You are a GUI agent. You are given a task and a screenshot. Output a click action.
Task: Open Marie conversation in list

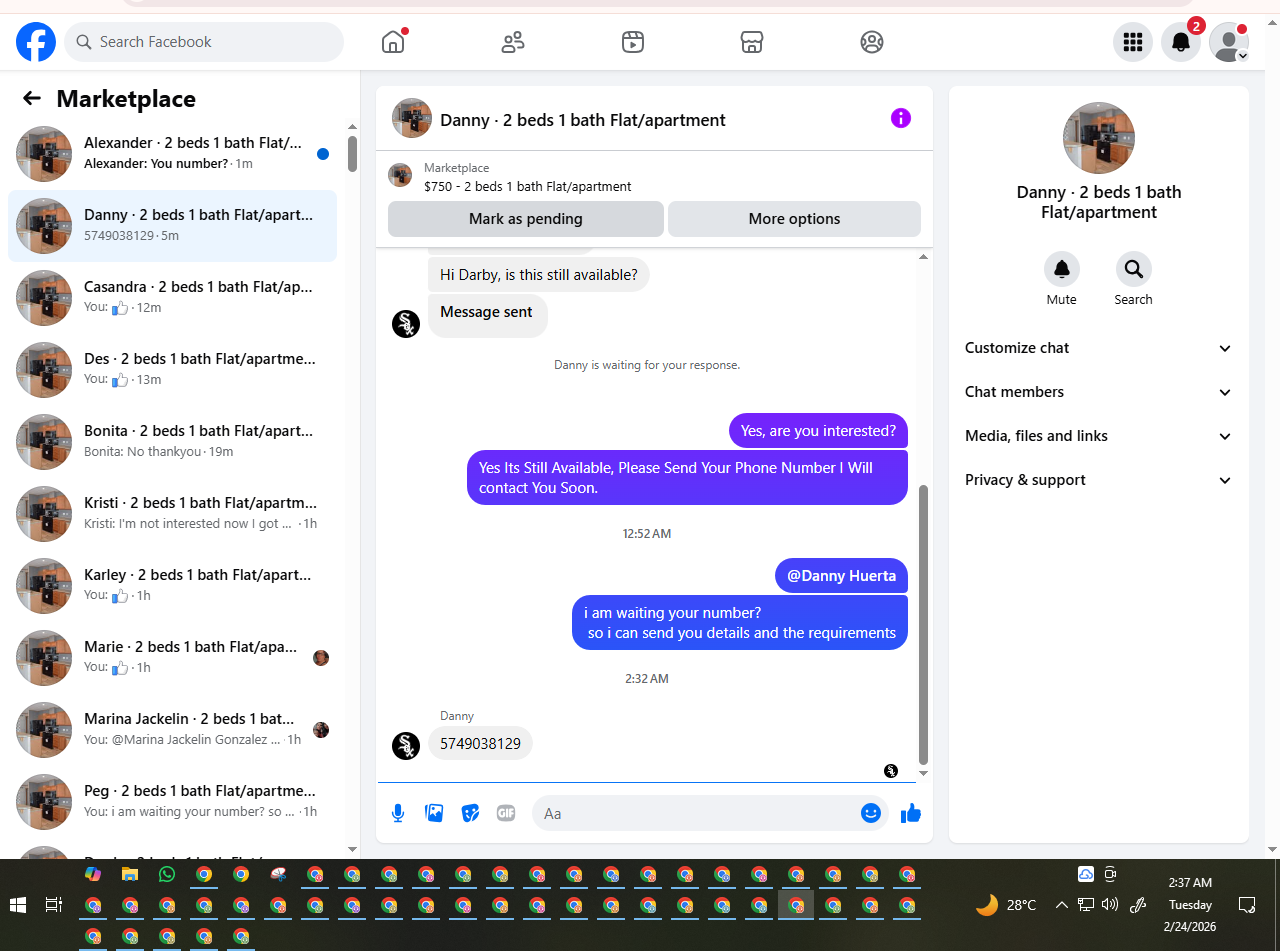172,658
